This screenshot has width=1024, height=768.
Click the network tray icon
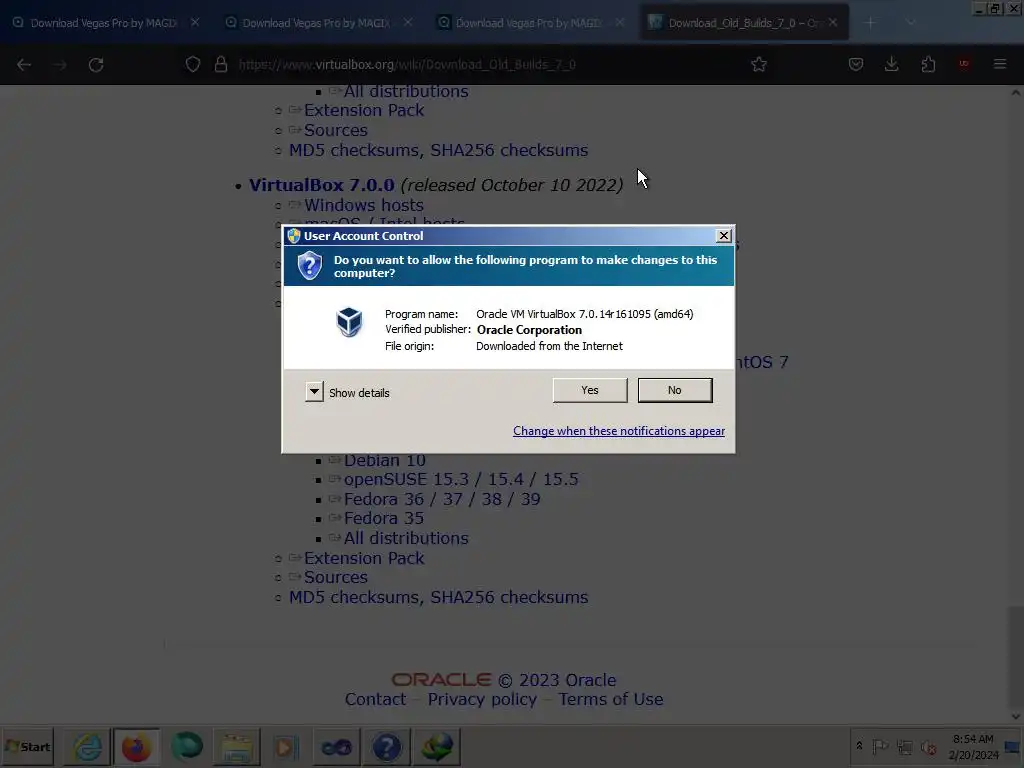[x=904, y=746]
